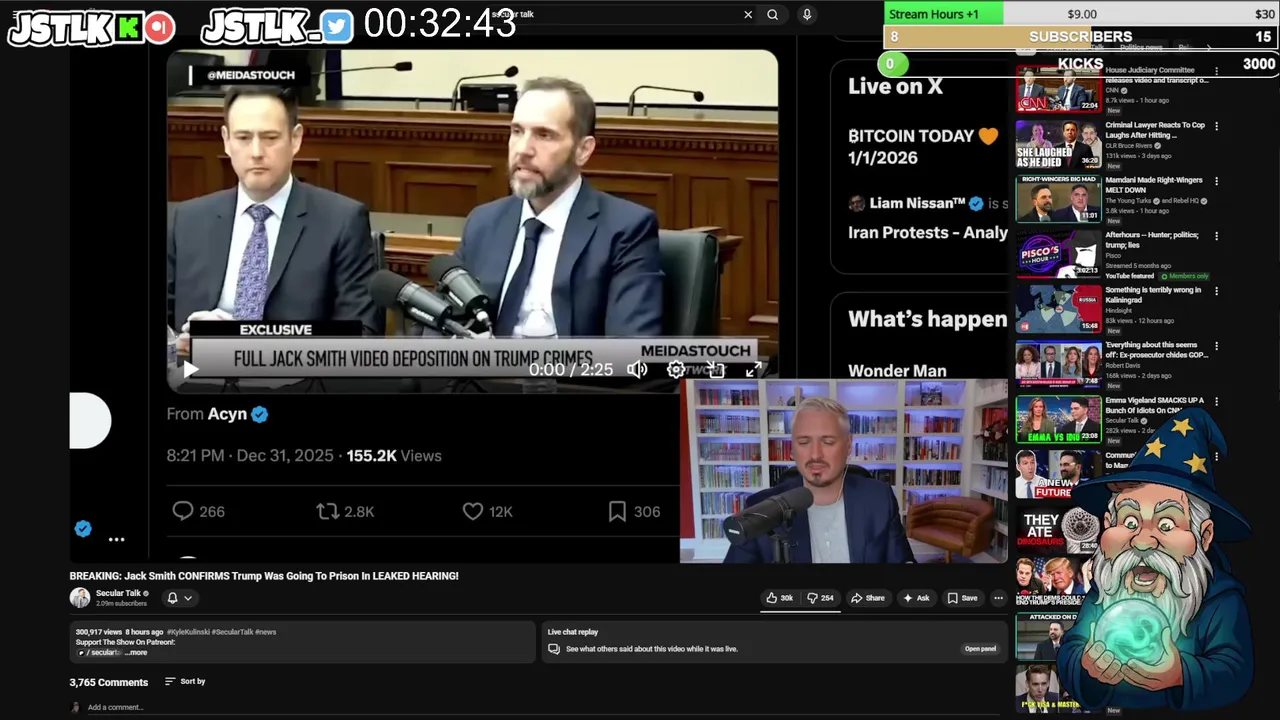Toggle the notification bell for Secular Talk

pyautogui.click(x=172, y=598)
